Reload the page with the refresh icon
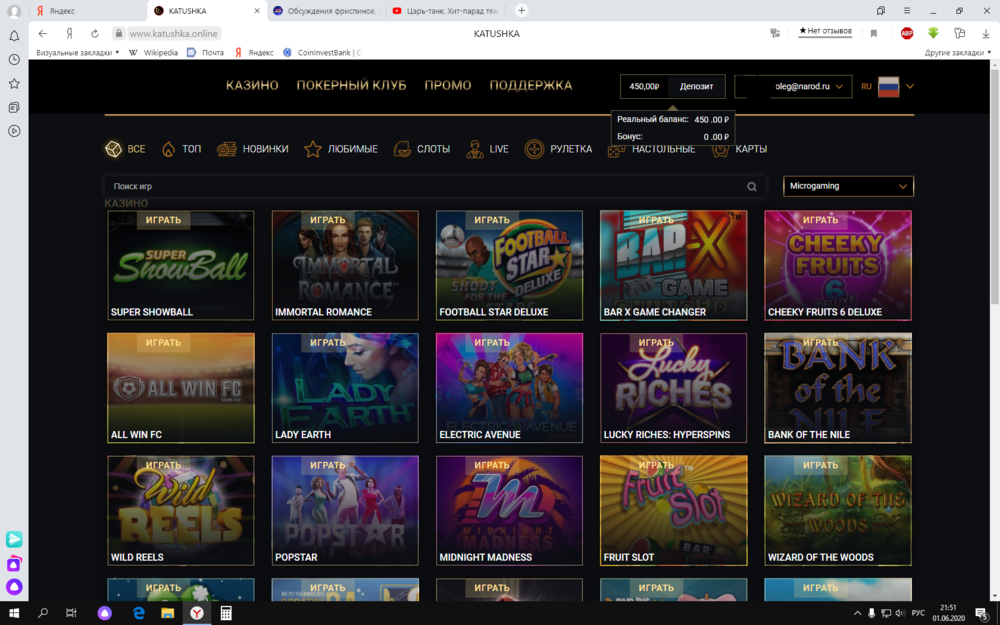The width and height of the screenshot is (1000, 625). point(94,33)
